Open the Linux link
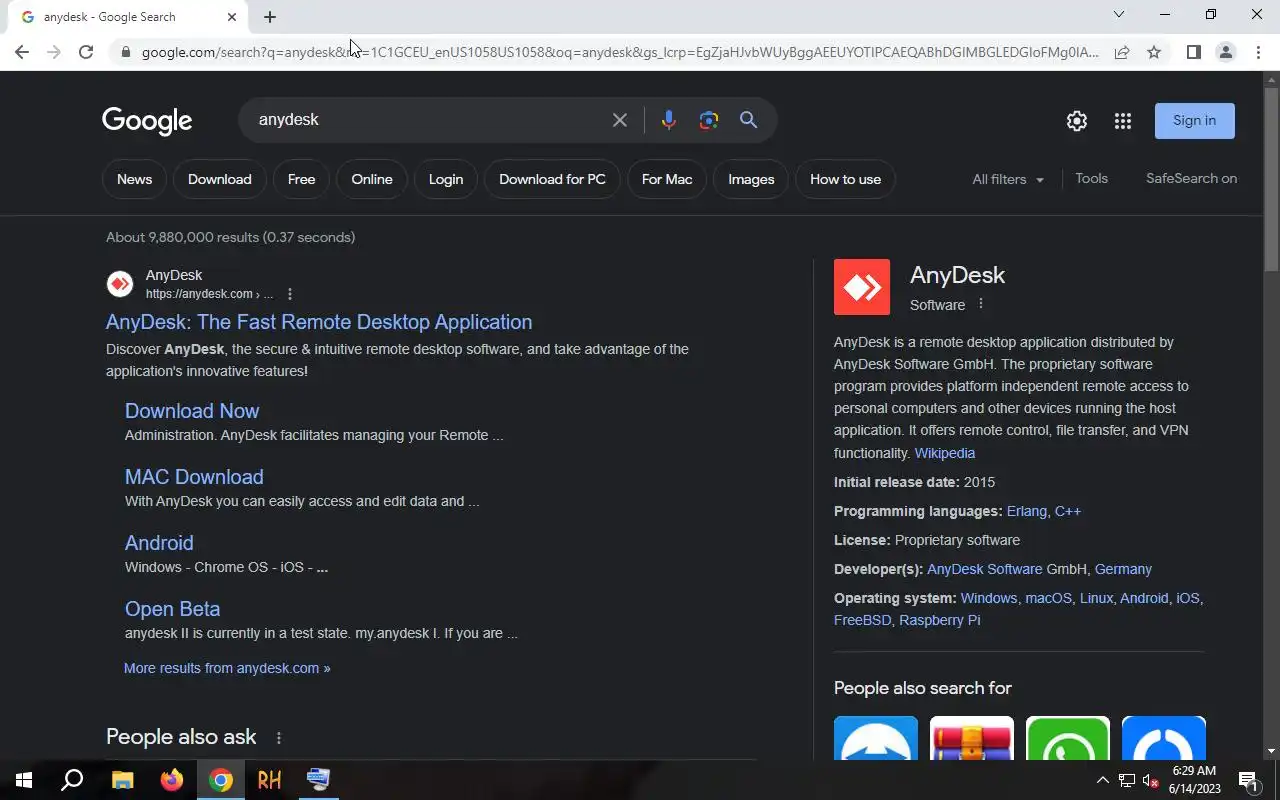Screen dimensions: 1280x800 coord(1096,598)
